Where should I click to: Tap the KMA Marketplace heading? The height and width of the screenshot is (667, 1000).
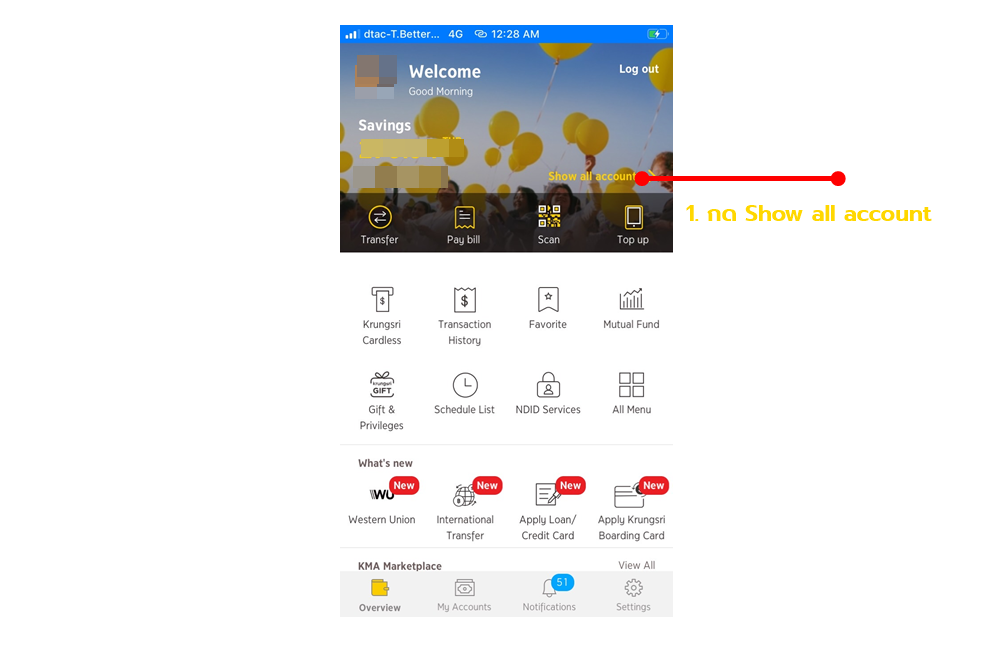(x=400, y=566)
